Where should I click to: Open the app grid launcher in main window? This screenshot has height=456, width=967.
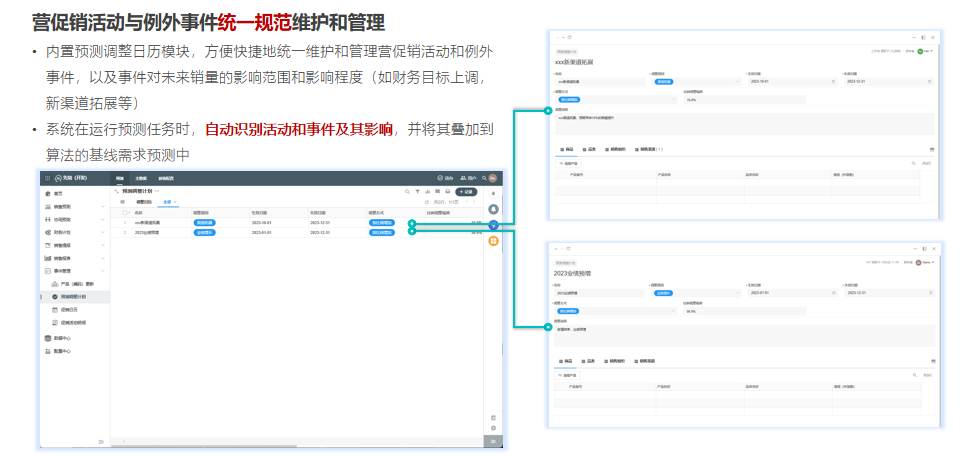pyautogui.click(x=47, y=178)
